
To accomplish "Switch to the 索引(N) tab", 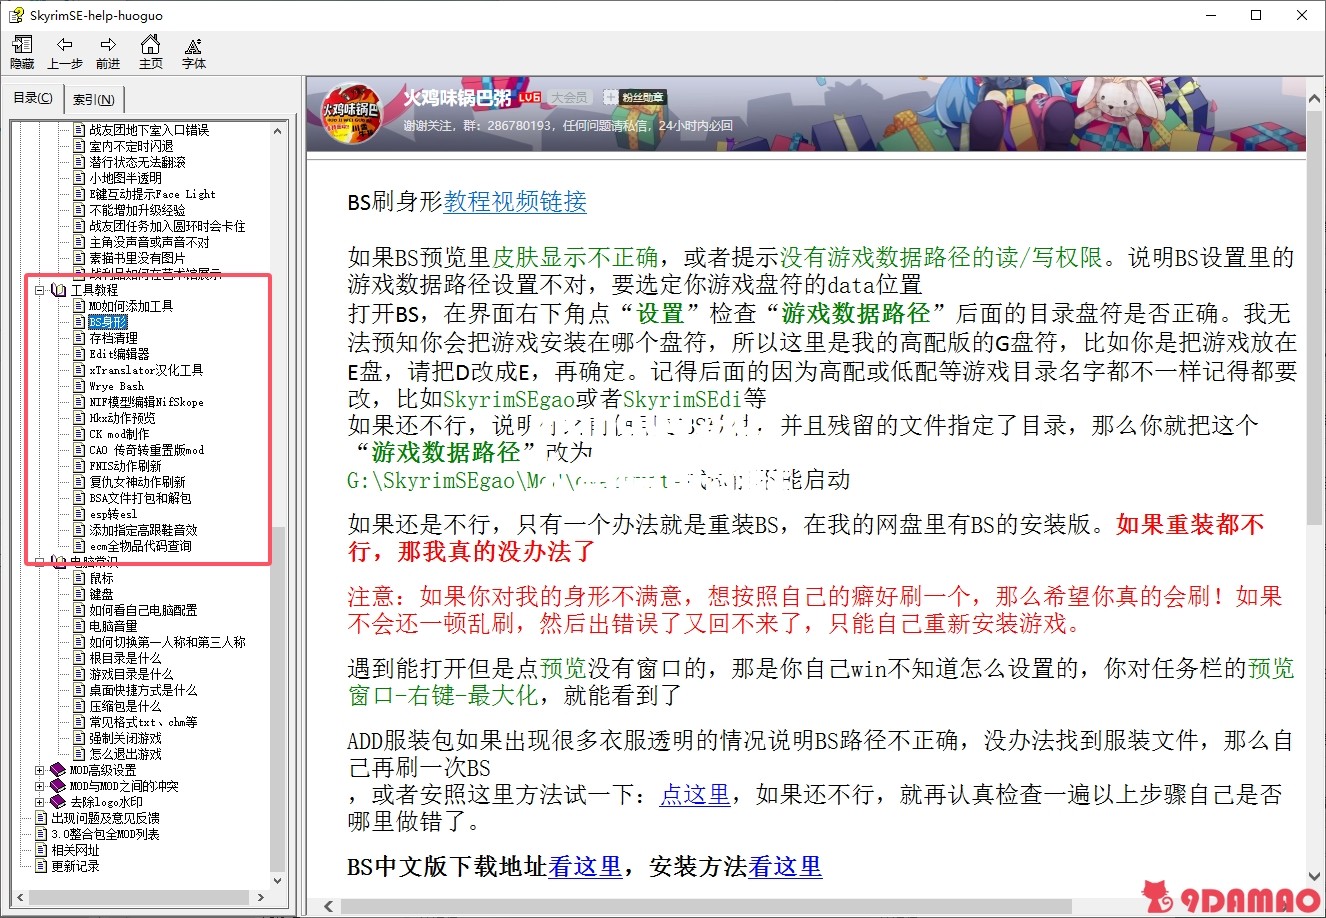I will point(93,99).
